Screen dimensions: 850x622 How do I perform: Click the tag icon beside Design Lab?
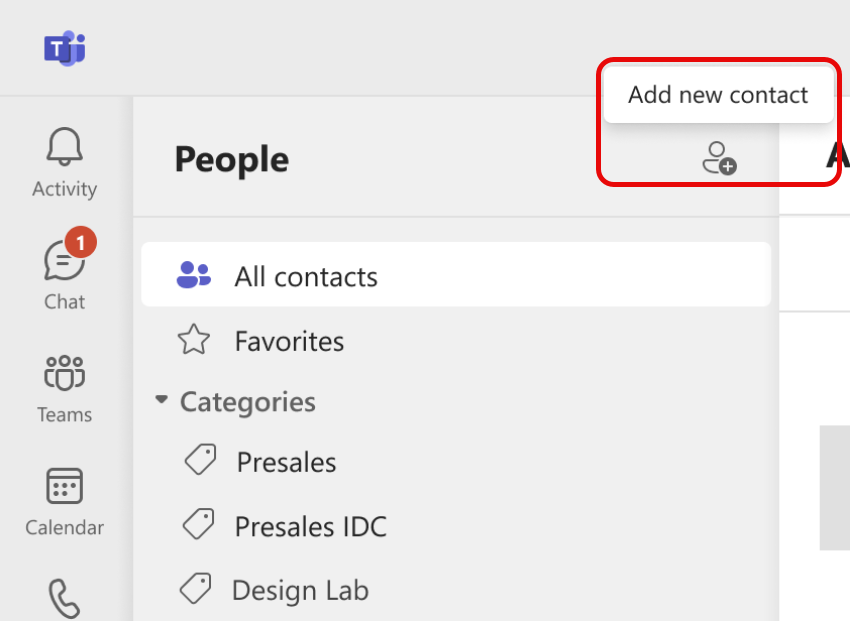click(x=200, y=589)
